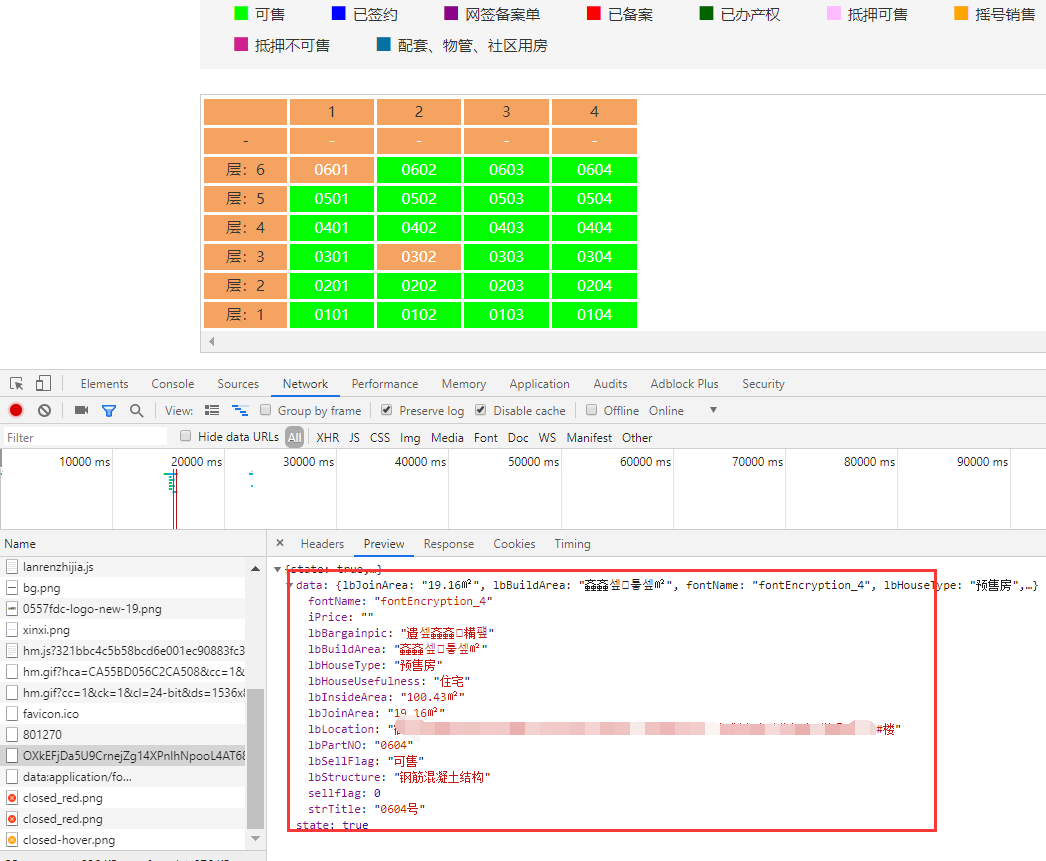
Task: Click room 0101 cell
Action: 332,315
